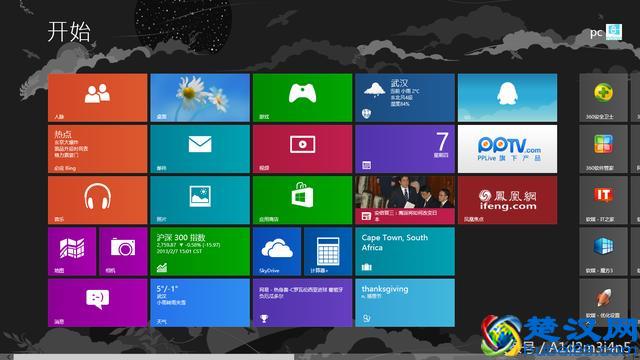The height and width of the screenshot is (360, 640).
Task: Launch the ifeng.com 凤凰网 tile
Action: tap(507, 200)
